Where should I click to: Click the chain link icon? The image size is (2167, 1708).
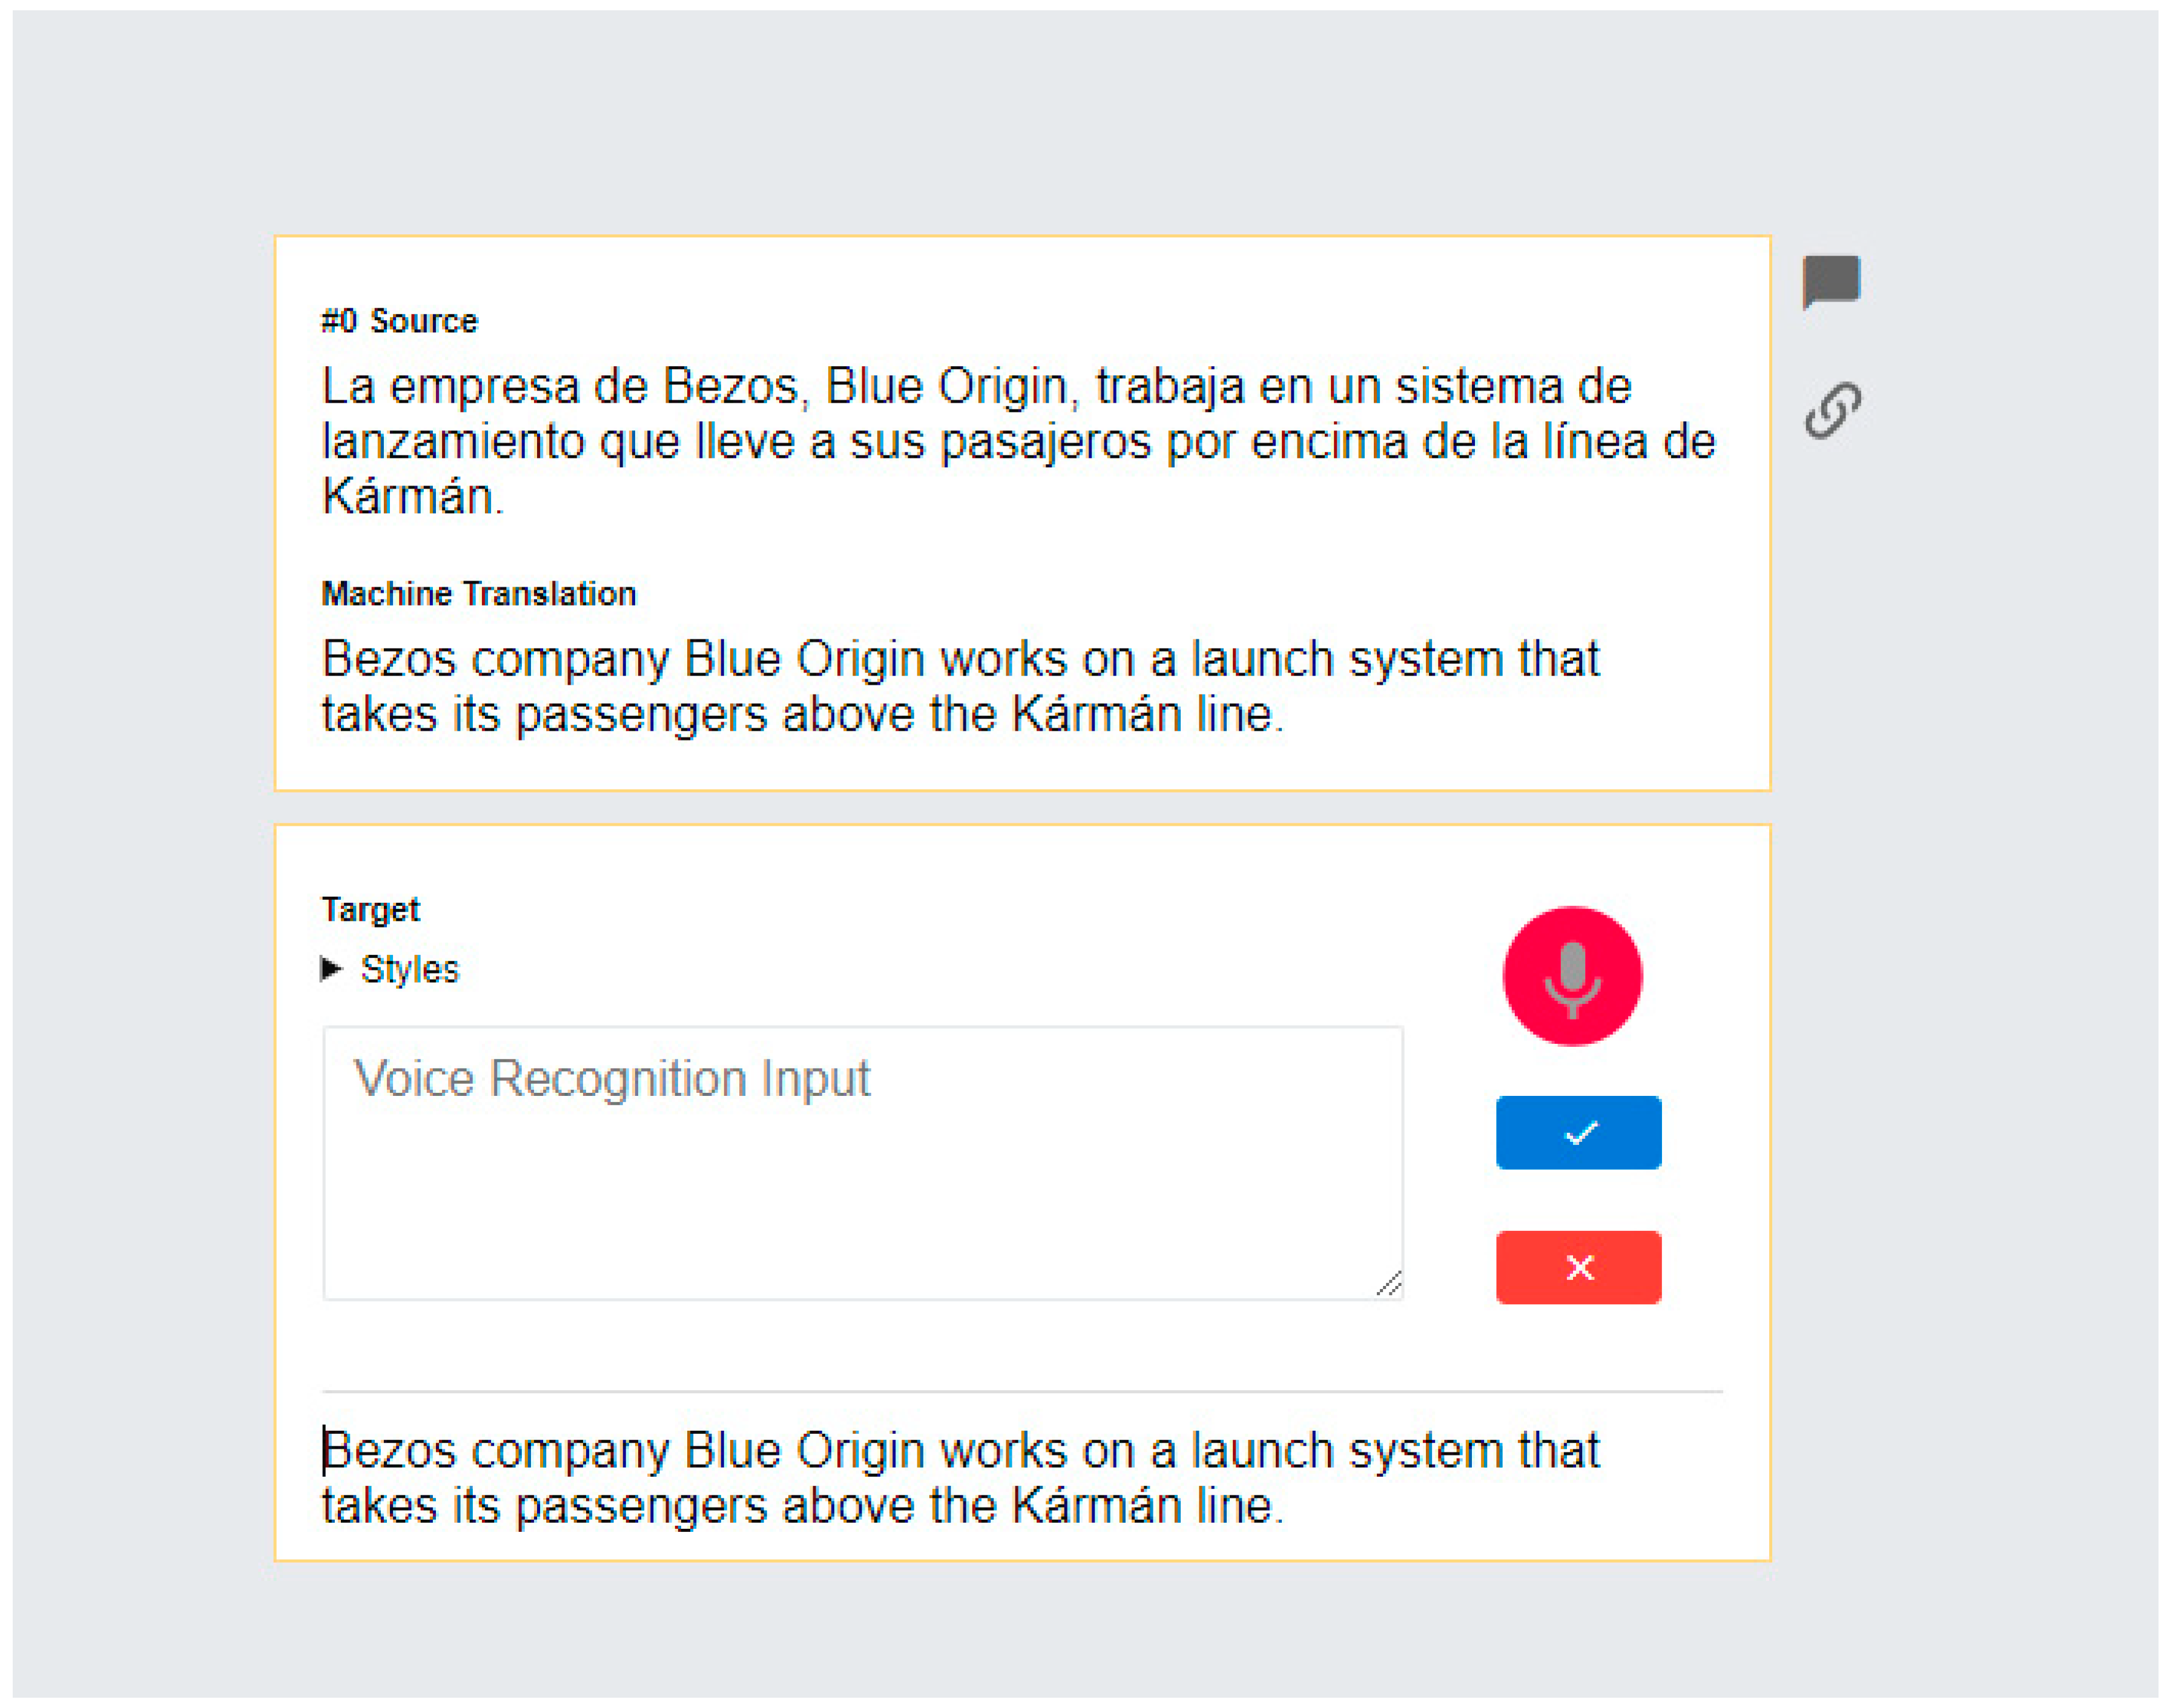tap(1832, 410)
